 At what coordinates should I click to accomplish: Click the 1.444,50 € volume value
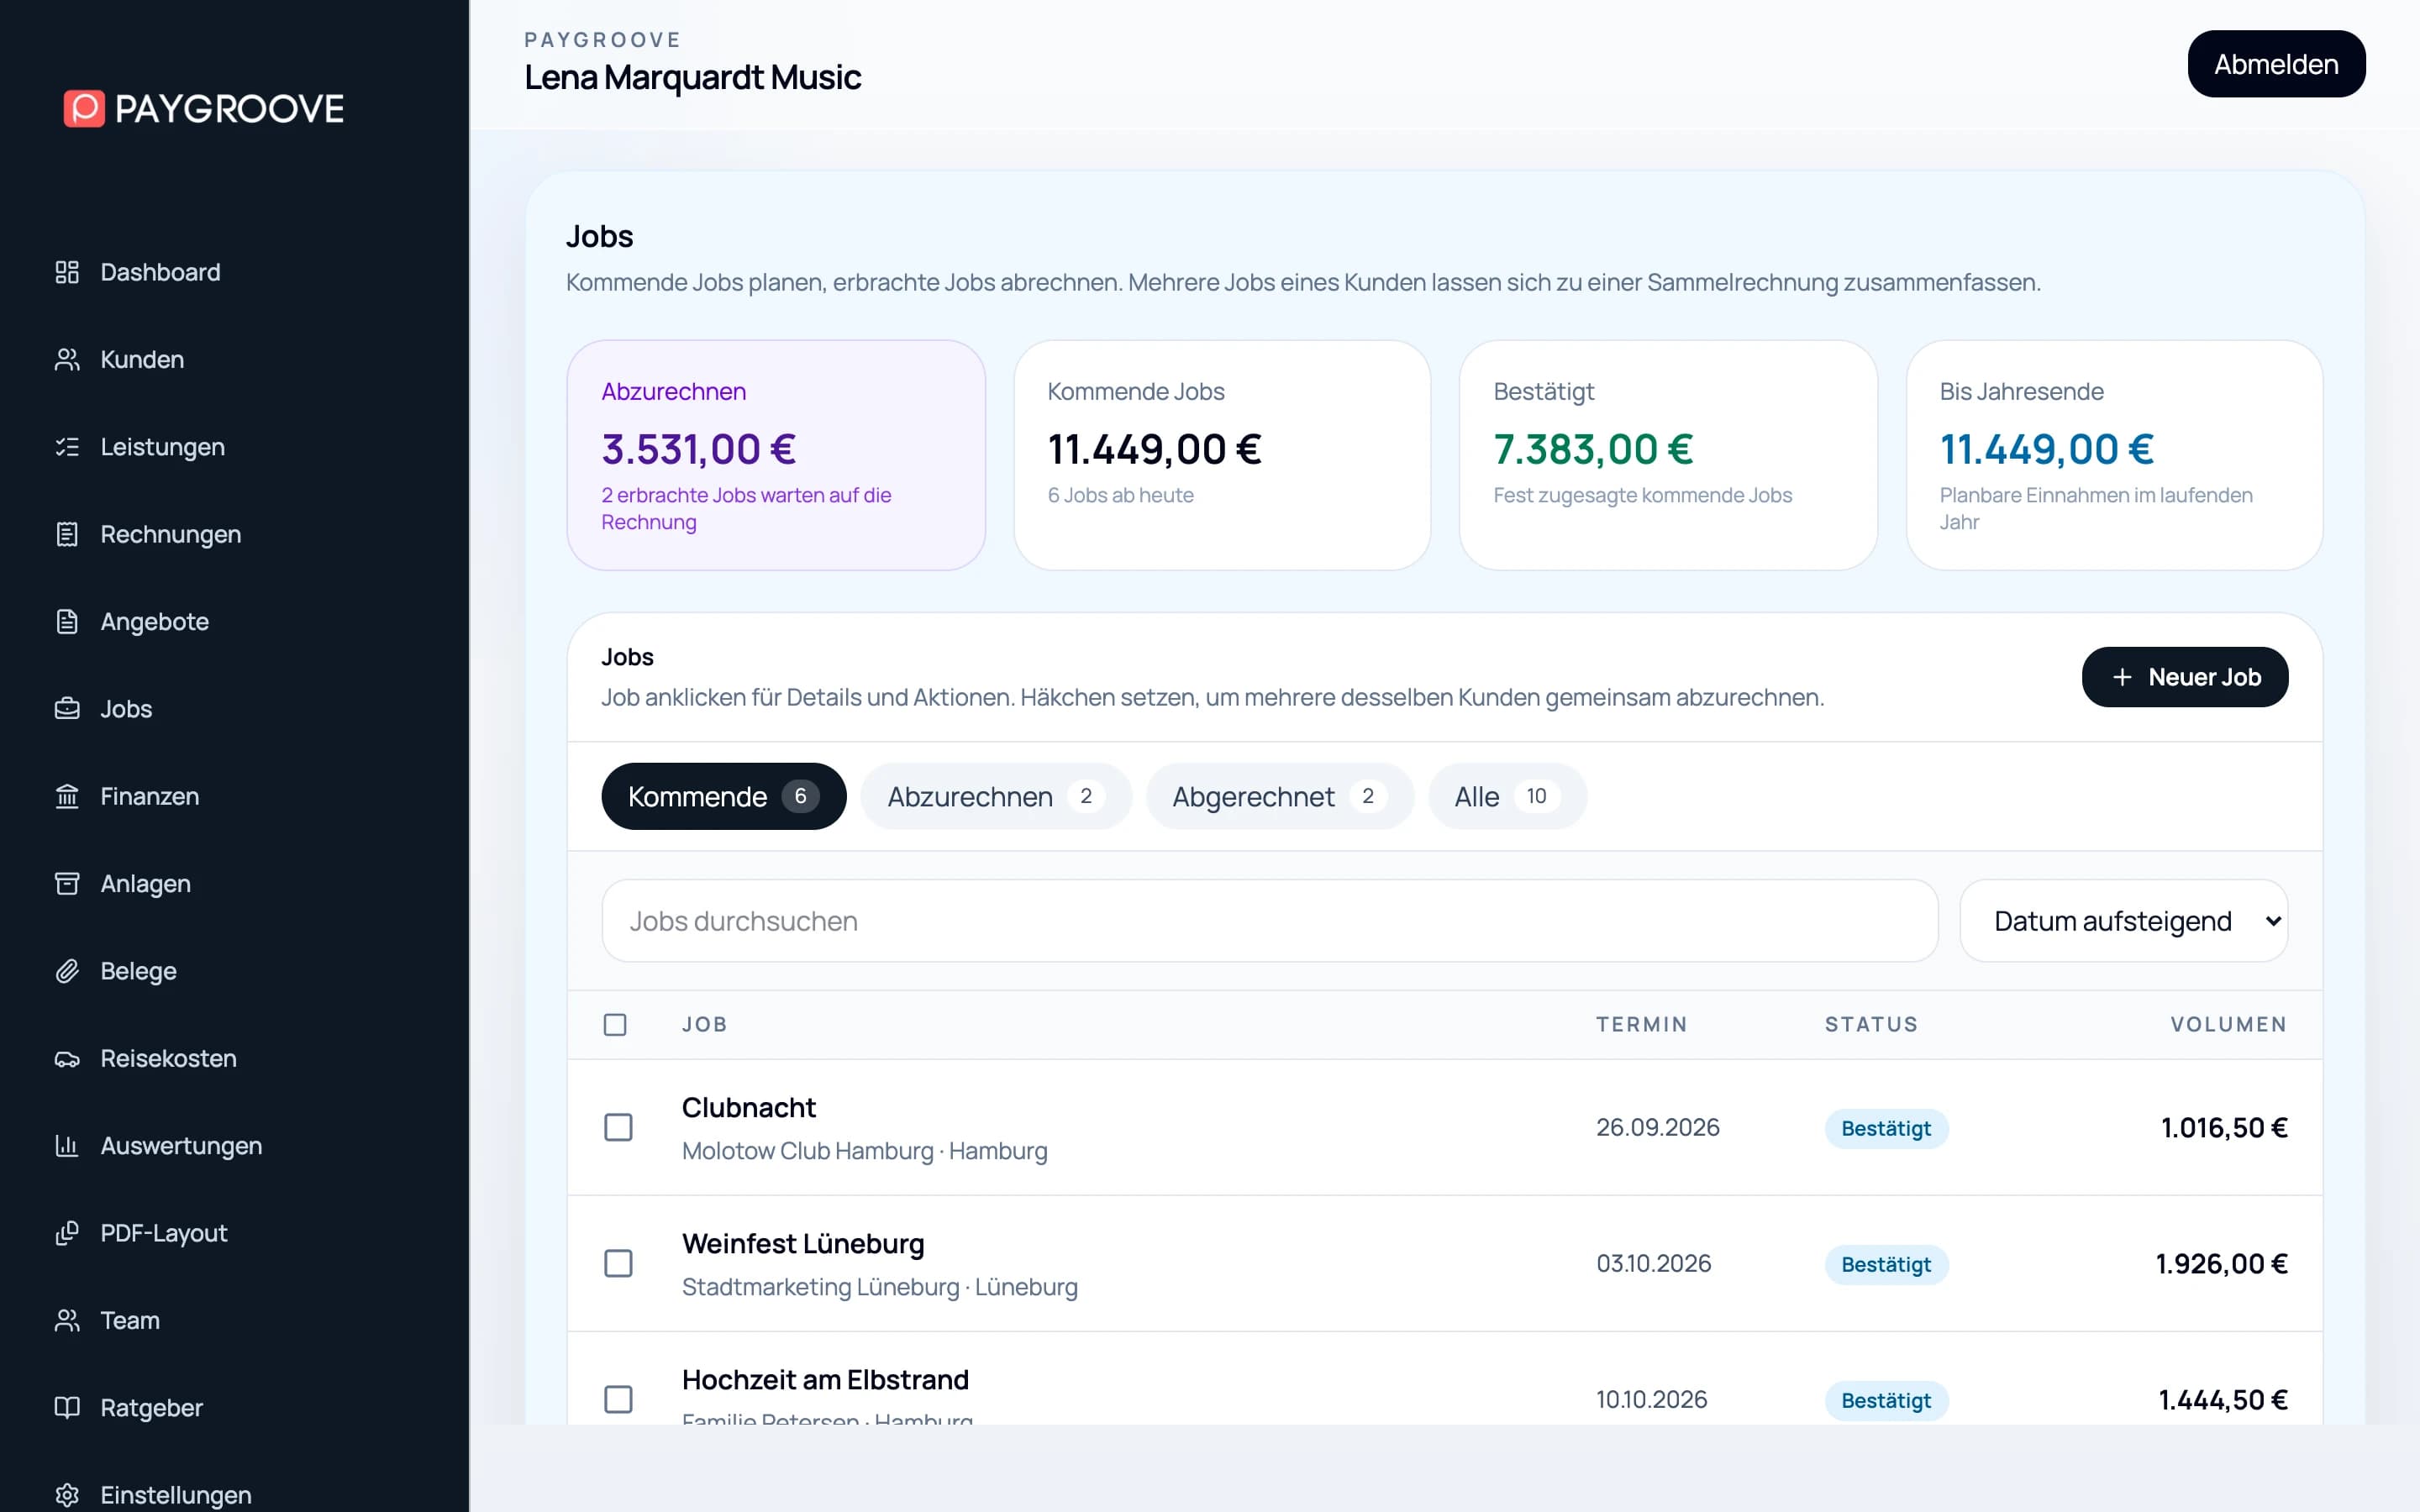[x=2223, y=1399]
